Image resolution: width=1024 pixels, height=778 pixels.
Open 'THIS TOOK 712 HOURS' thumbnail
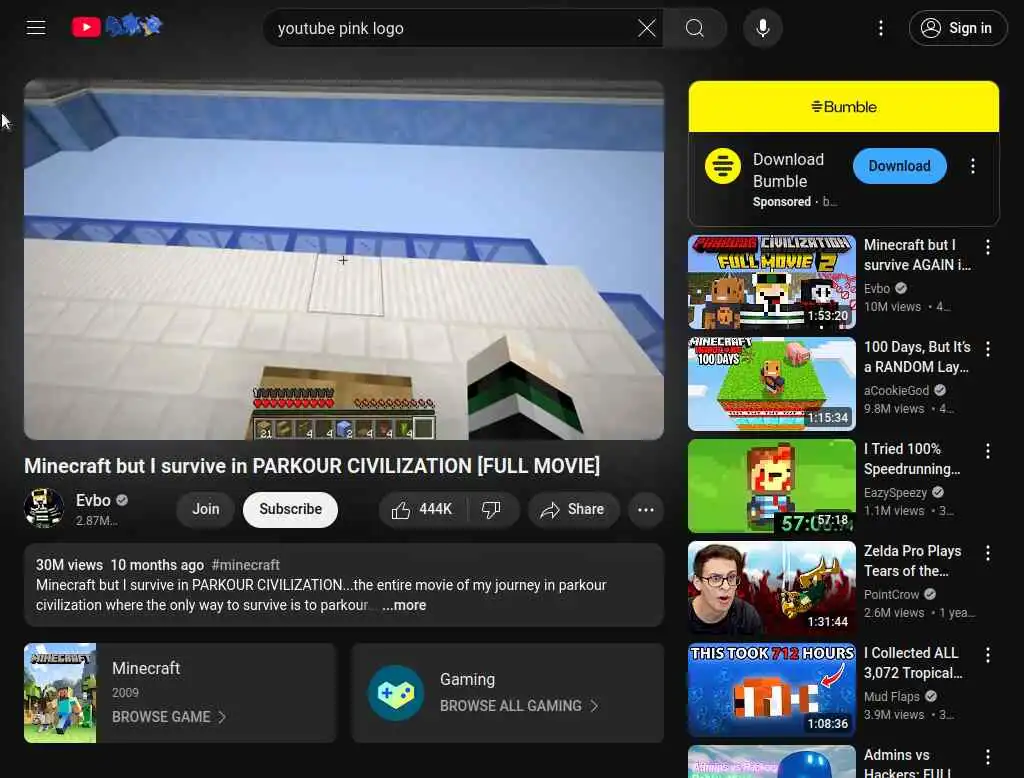(772, 690)
